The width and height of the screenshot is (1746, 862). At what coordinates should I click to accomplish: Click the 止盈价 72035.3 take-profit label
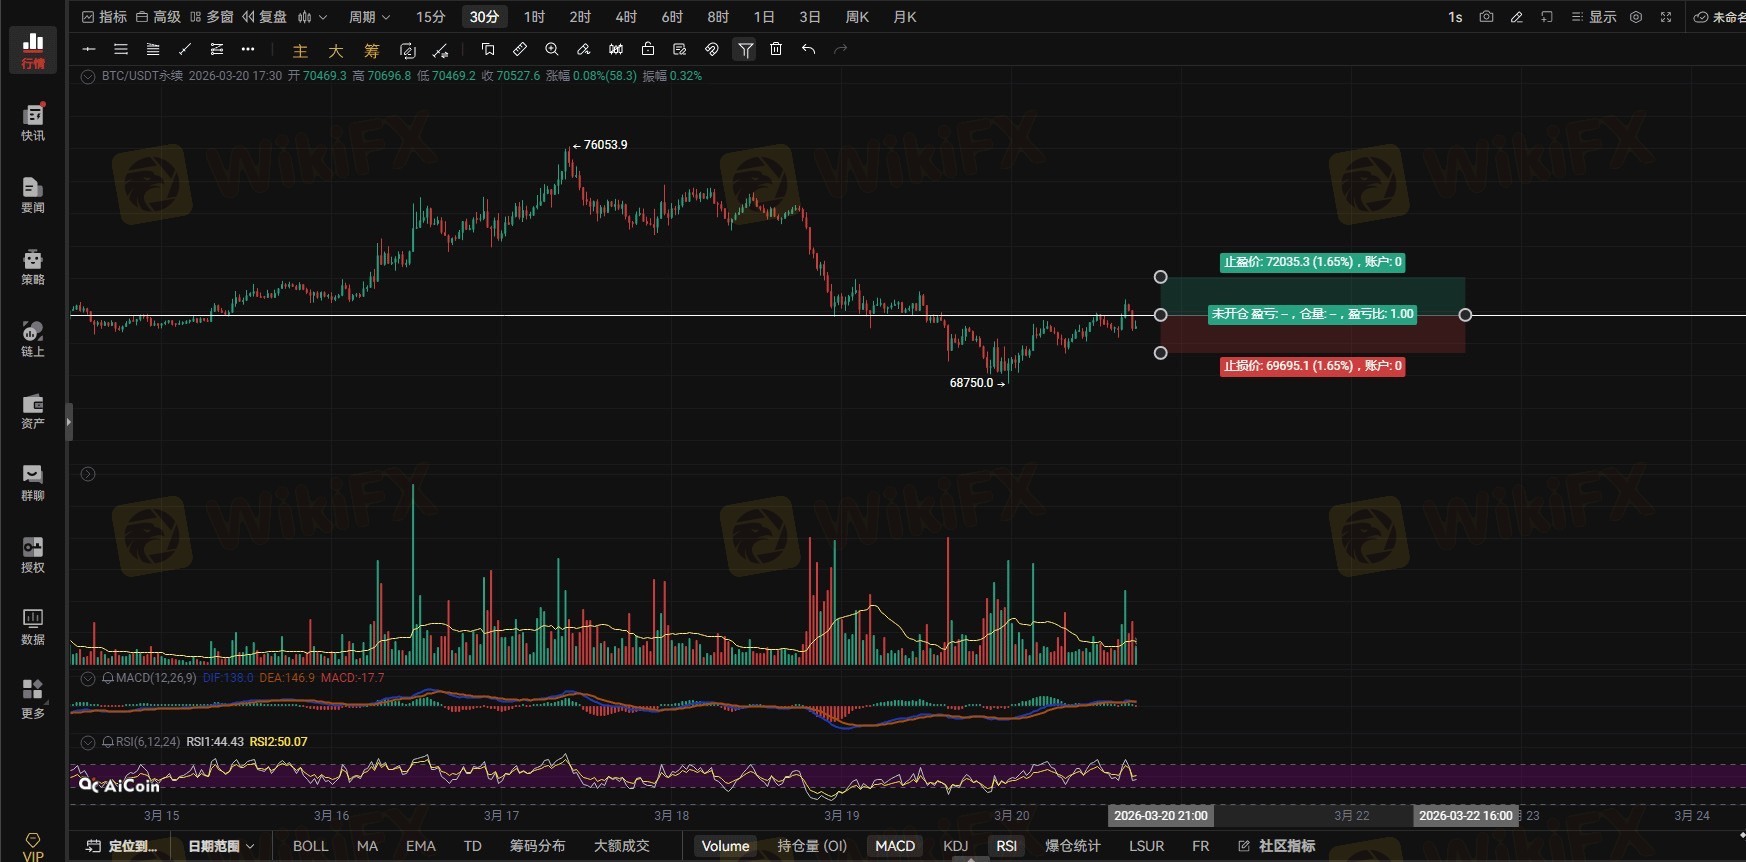coord(1312,262)
